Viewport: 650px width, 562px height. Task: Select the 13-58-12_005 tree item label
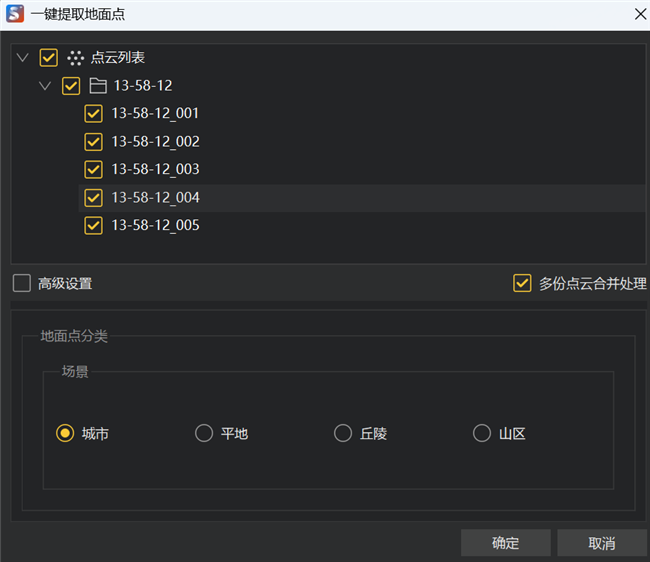click(155, 225)
